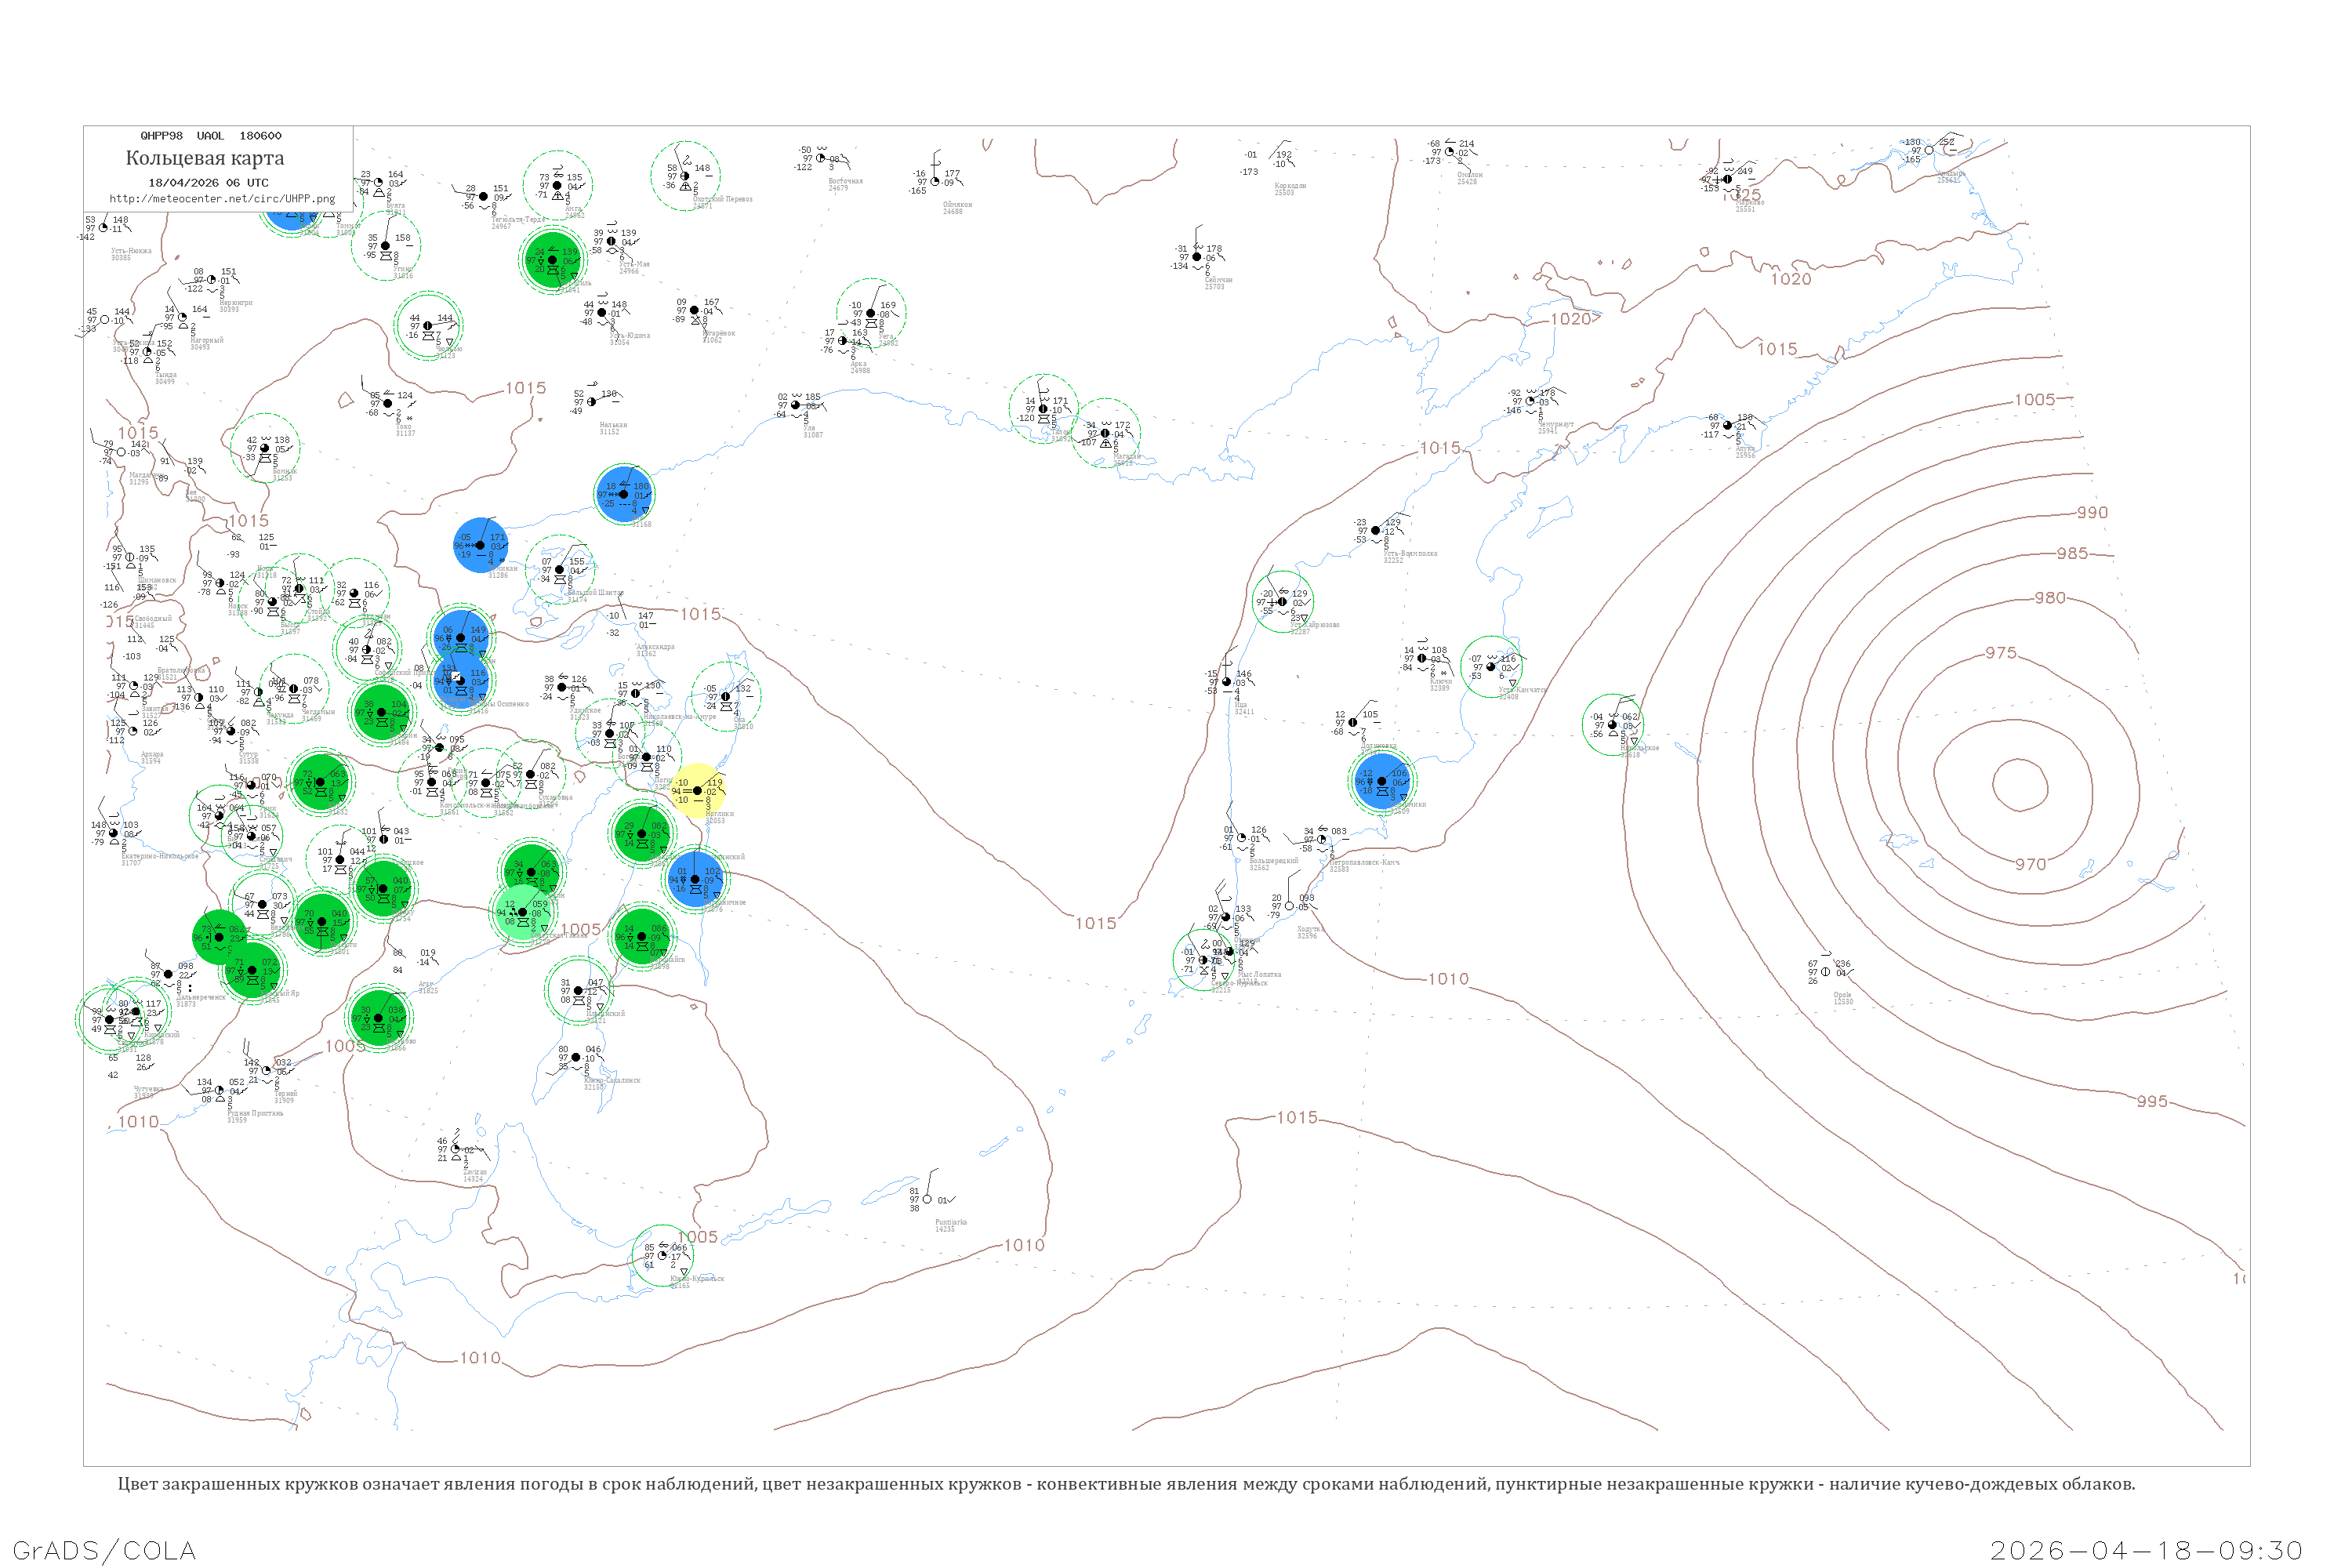Viewport: 2352px width, 1568px height.
Task: Click the dashed ring at Охотский Перевоз
Action: [x=685, y=176]
